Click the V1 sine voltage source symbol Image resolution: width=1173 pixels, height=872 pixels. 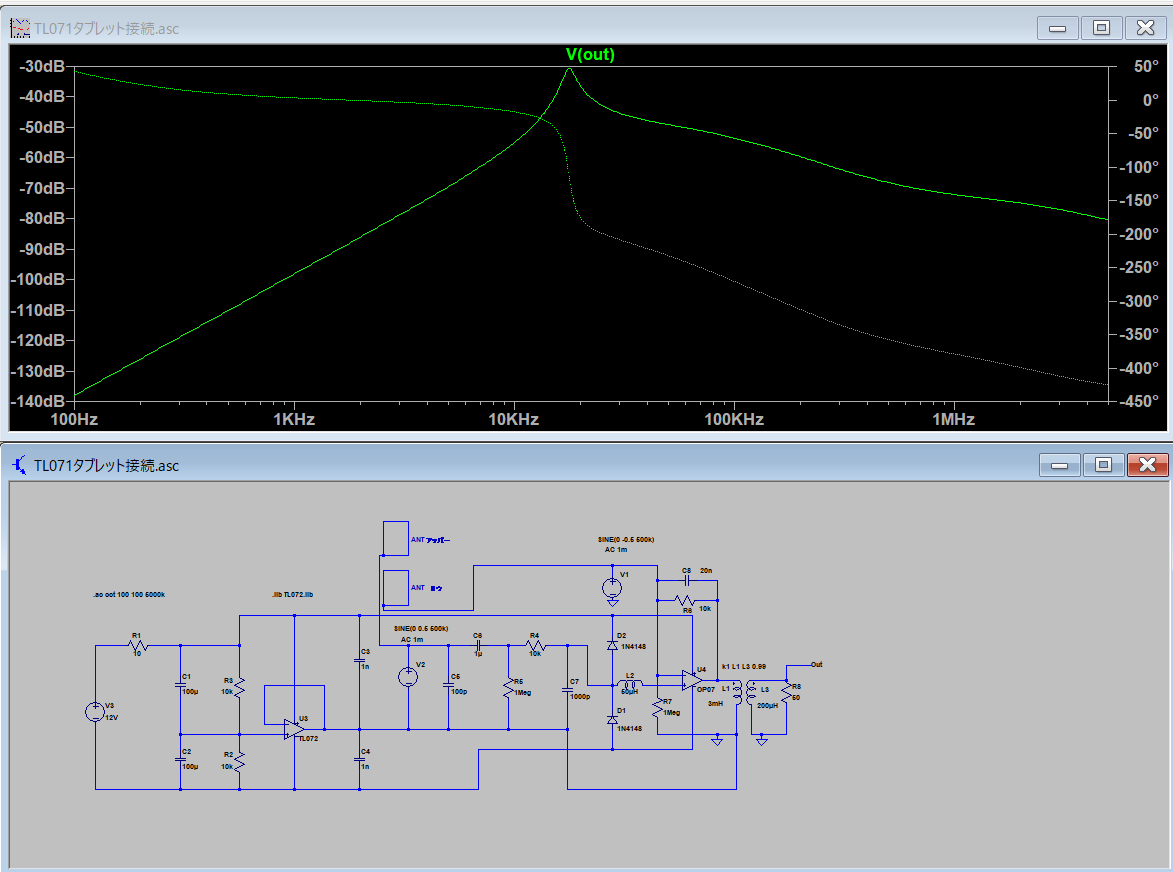(612, 587)
